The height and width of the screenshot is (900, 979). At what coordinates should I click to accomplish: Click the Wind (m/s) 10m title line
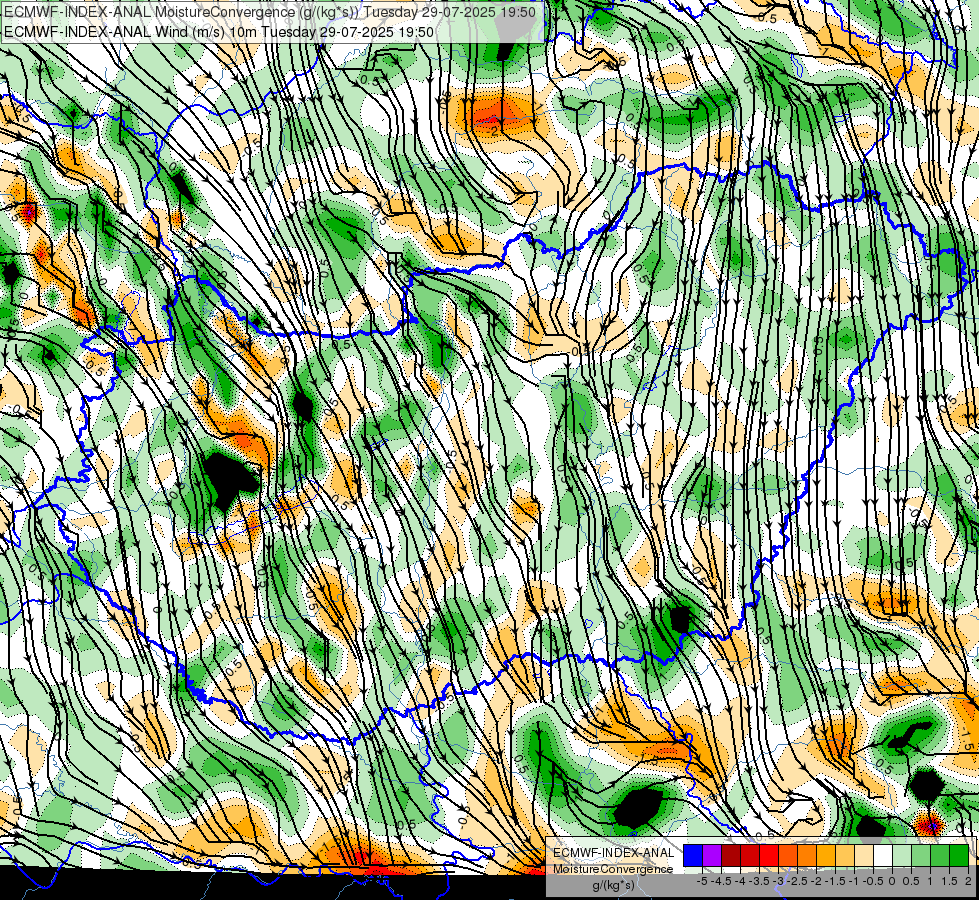(x=218, y=31)
